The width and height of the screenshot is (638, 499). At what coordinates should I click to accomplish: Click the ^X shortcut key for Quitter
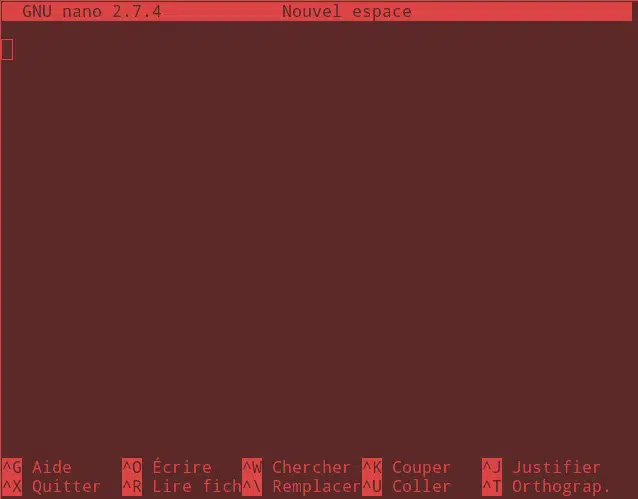[x=12, y=486]
